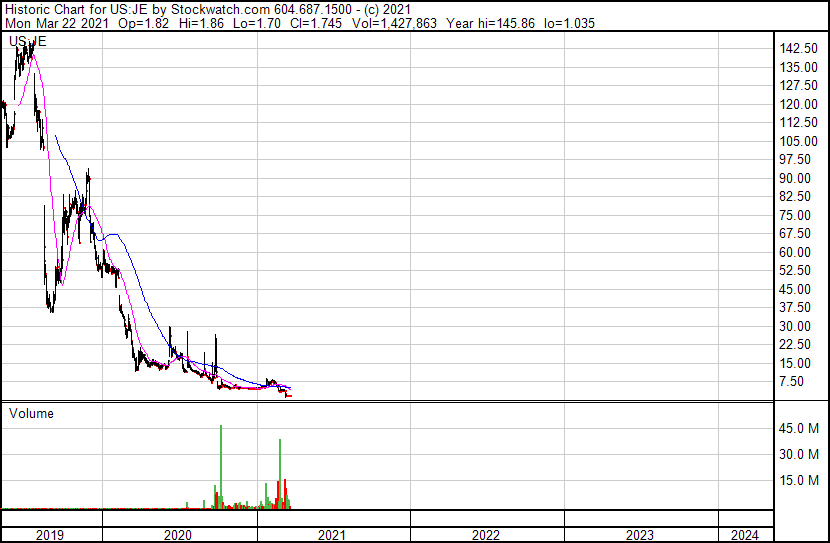830x543 pixels.
Task: Select the 15.0 M volume axis label
Action: click(x=800, y=480)
